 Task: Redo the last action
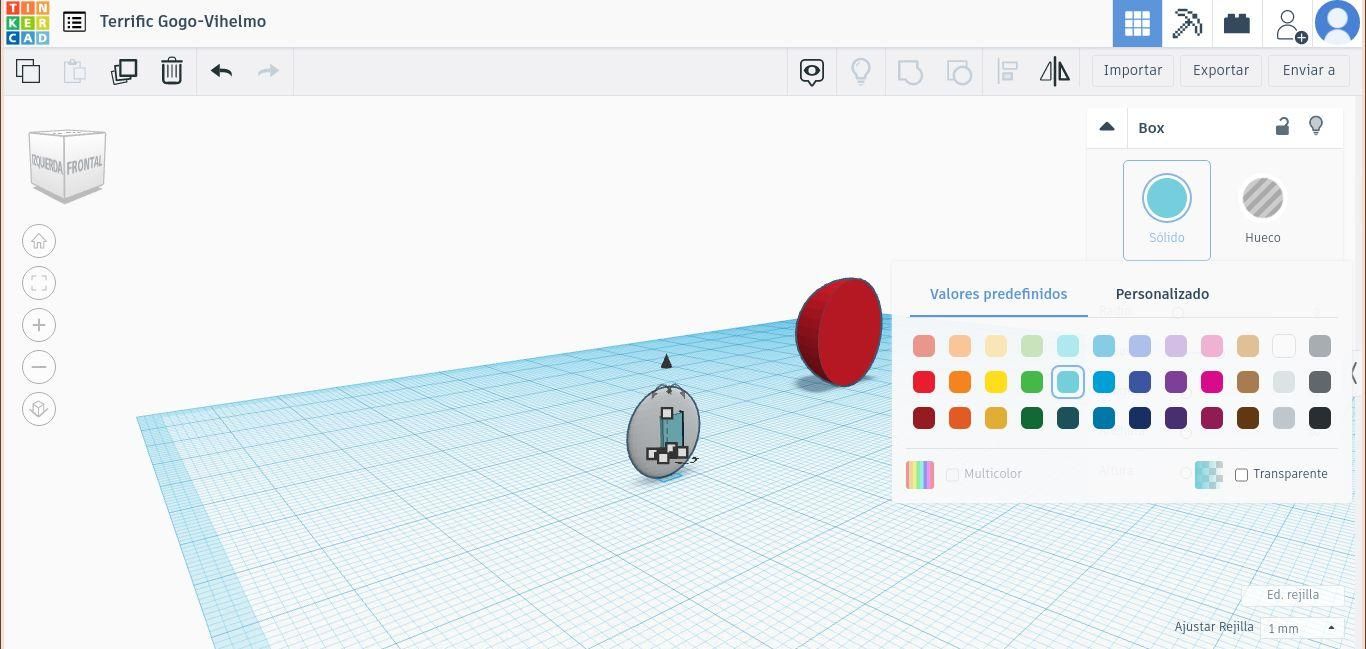coord(268,71)
